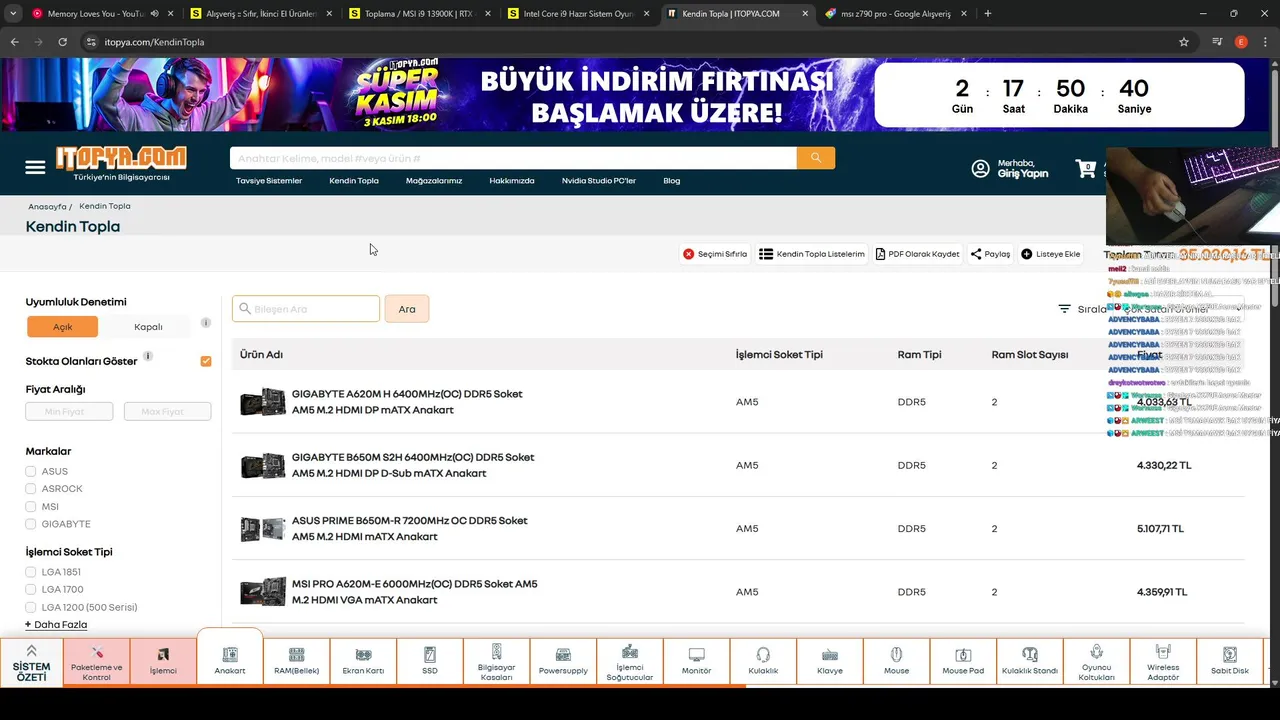The image size is (1280, 720).
Task: Open the user account icon
Action: [981, 168]
